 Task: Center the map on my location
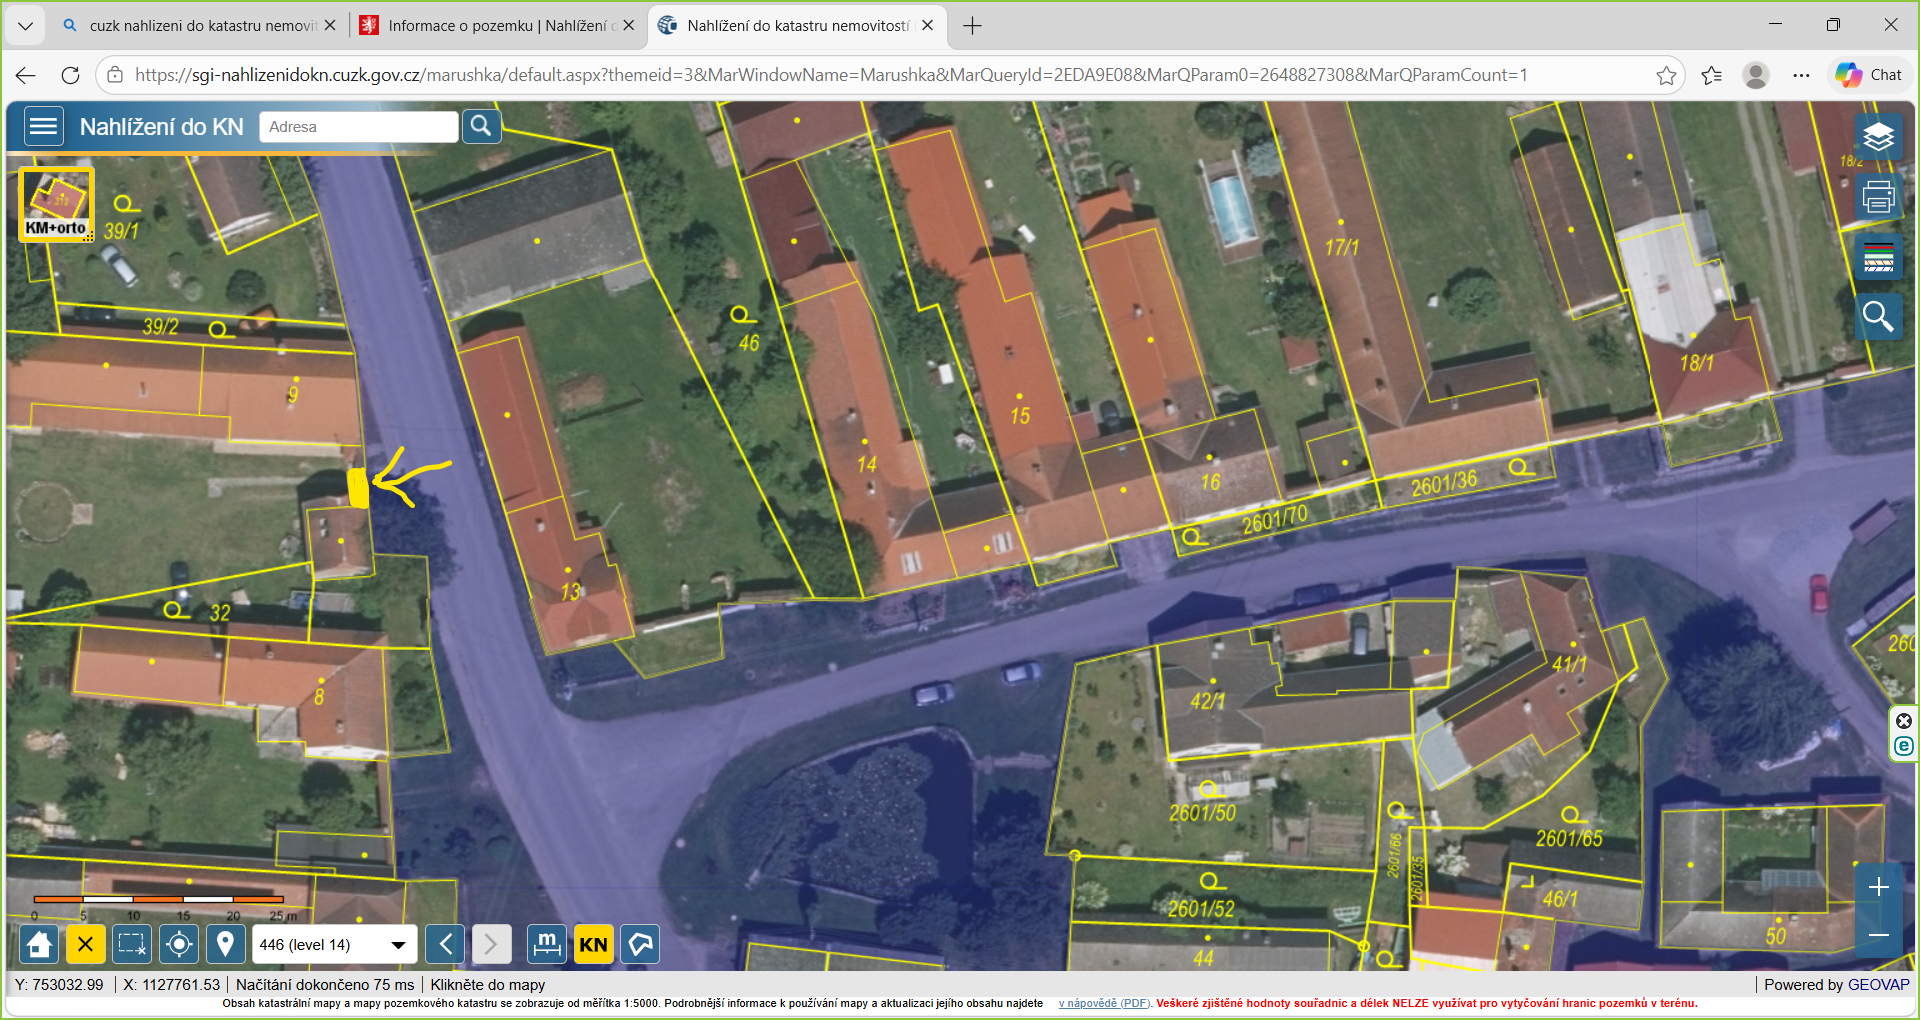pos(179,944)
